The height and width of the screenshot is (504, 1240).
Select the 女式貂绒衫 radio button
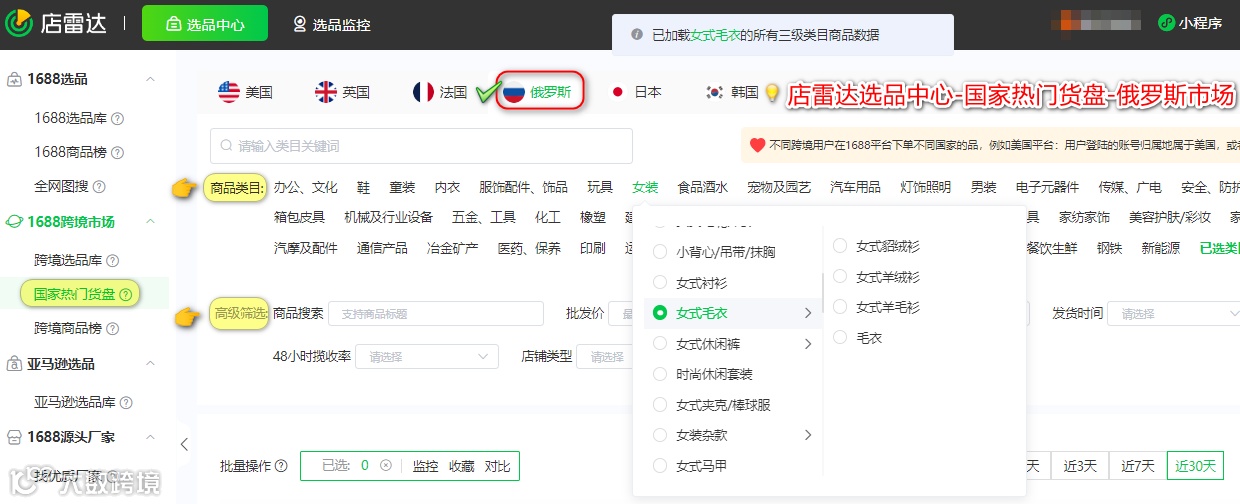(x=839, y=246)
